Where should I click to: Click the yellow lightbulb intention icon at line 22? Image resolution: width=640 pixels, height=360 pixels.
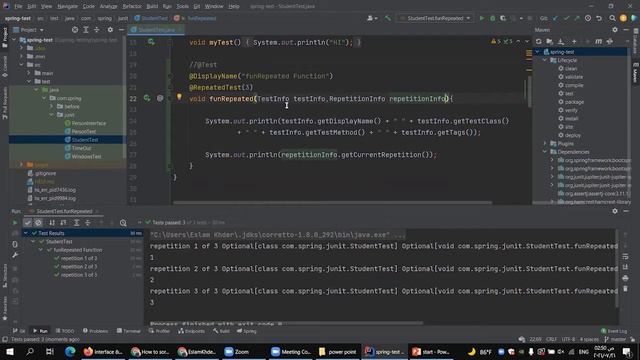point(179,97)
